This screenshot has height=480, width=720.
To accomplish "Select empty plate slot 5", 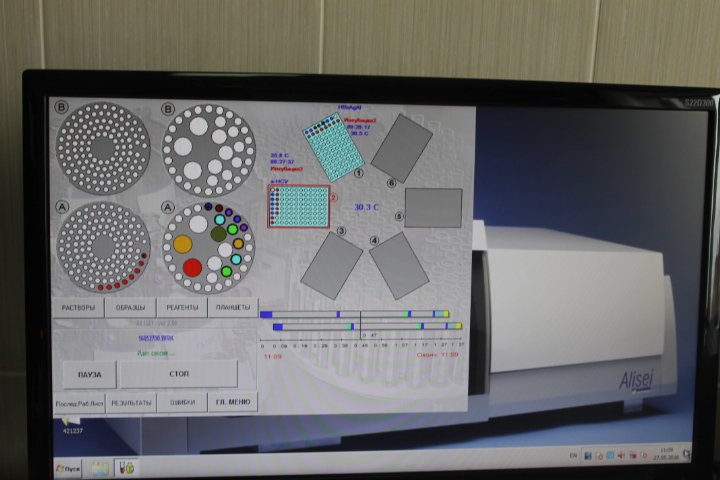I will [433, 208].
